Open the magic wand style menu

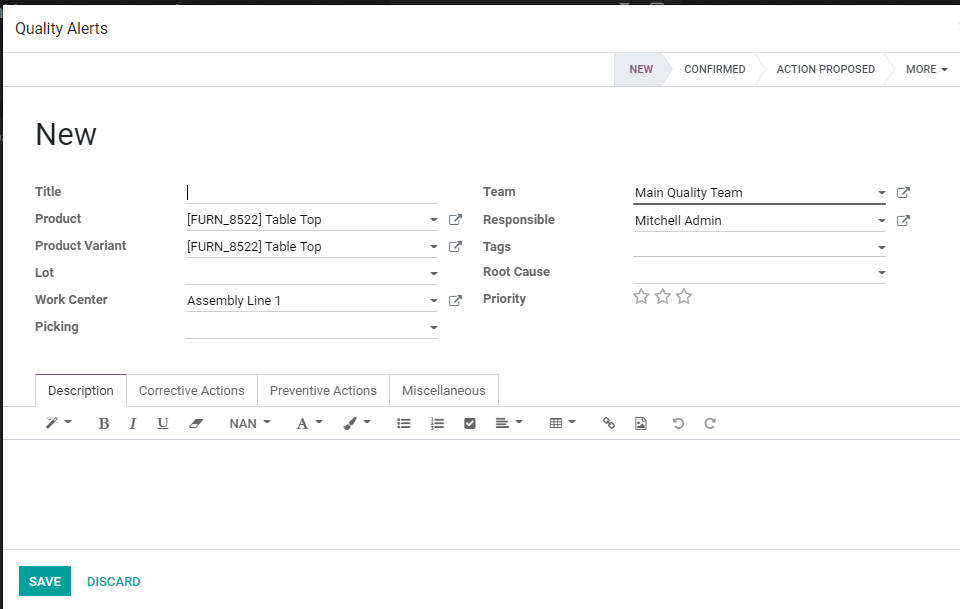[59, 423]
